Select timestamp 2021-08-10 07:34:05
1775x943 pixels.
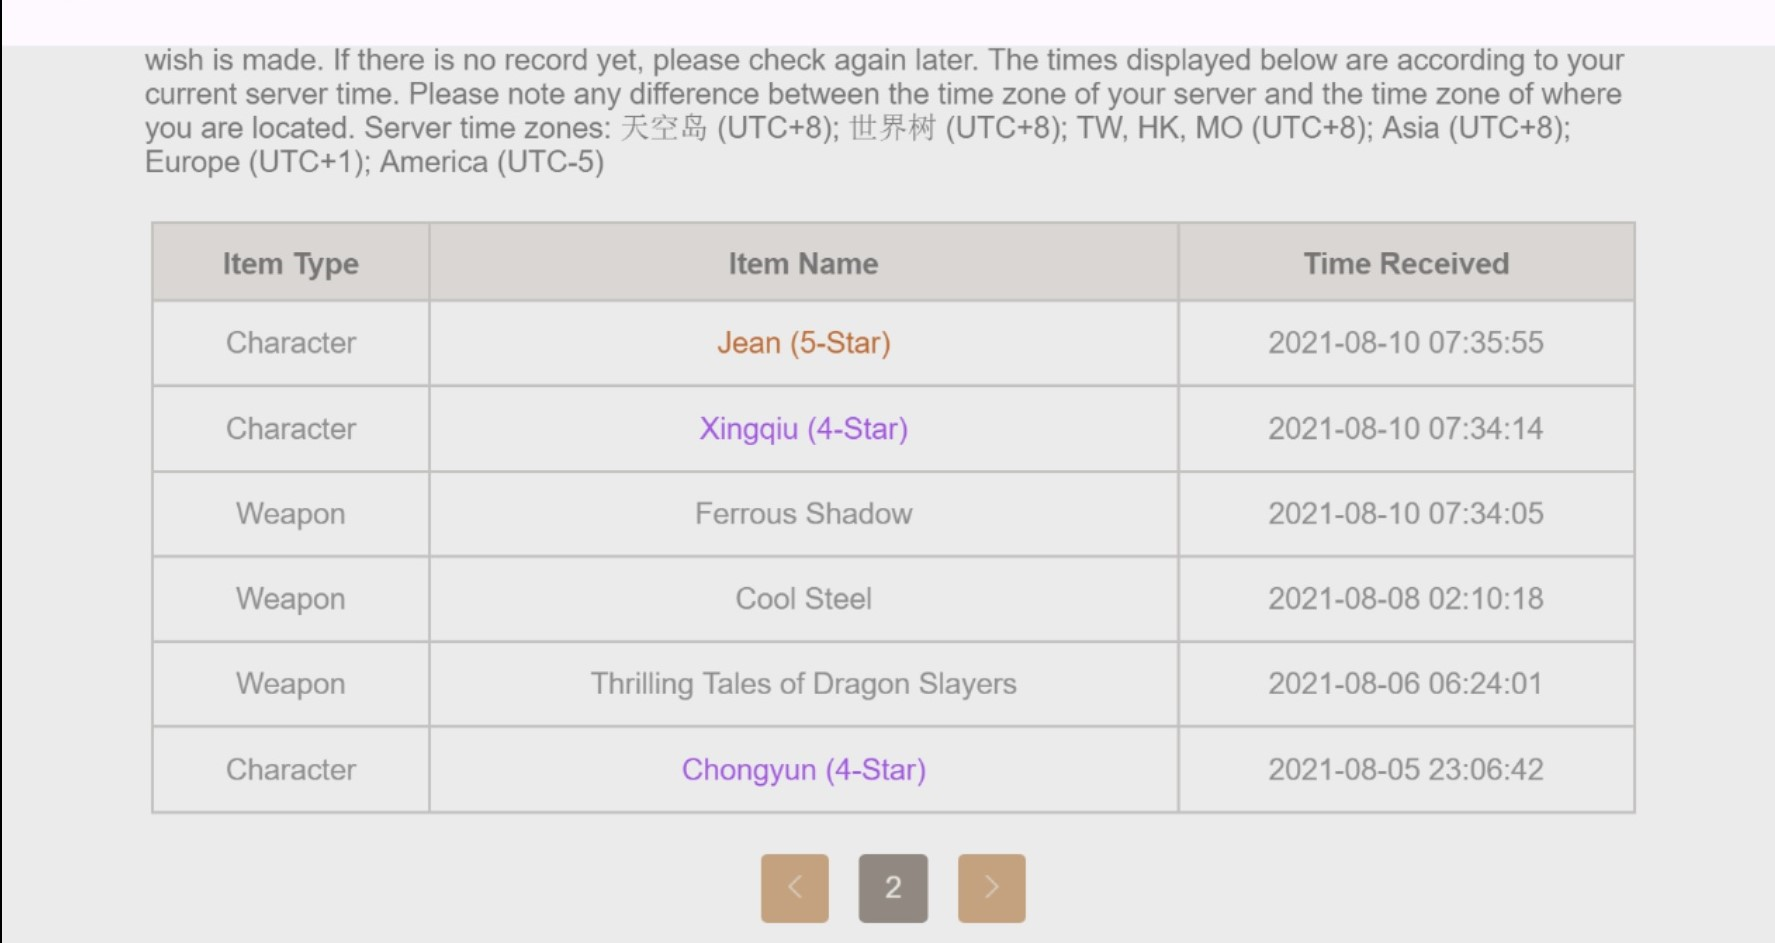(x=1406, y=514)
